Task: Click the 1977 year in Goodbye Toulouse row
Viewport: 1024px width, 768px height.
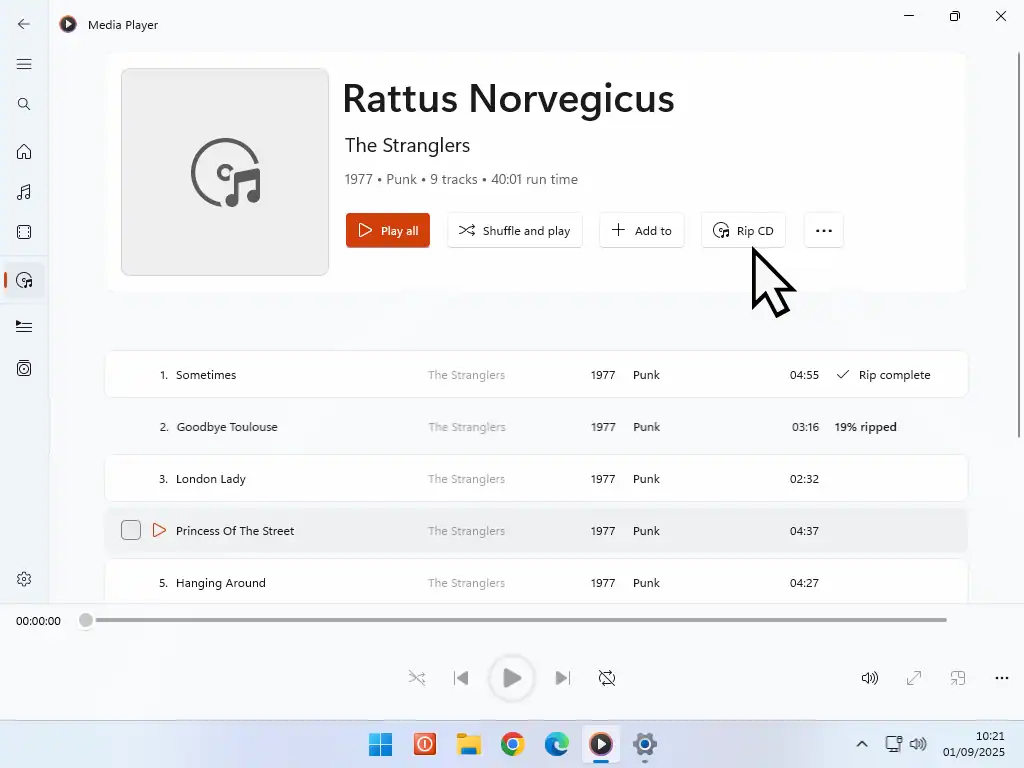Action: 603,427
